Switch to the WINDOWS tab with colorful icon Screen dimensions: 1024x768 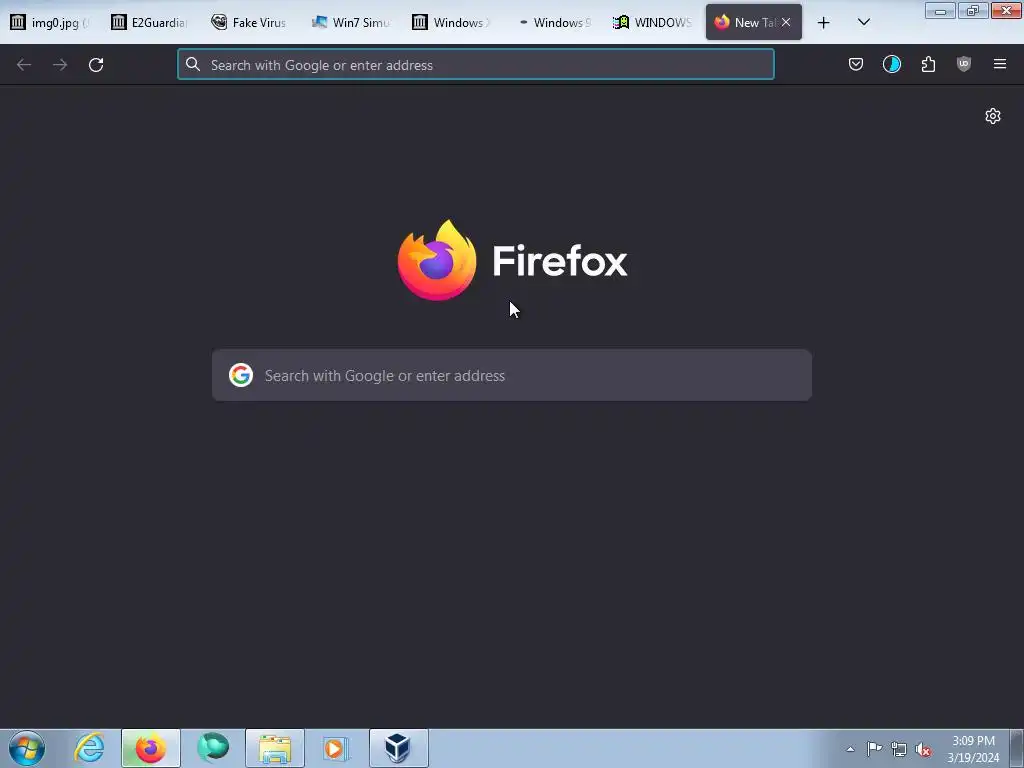coord(652,22)
